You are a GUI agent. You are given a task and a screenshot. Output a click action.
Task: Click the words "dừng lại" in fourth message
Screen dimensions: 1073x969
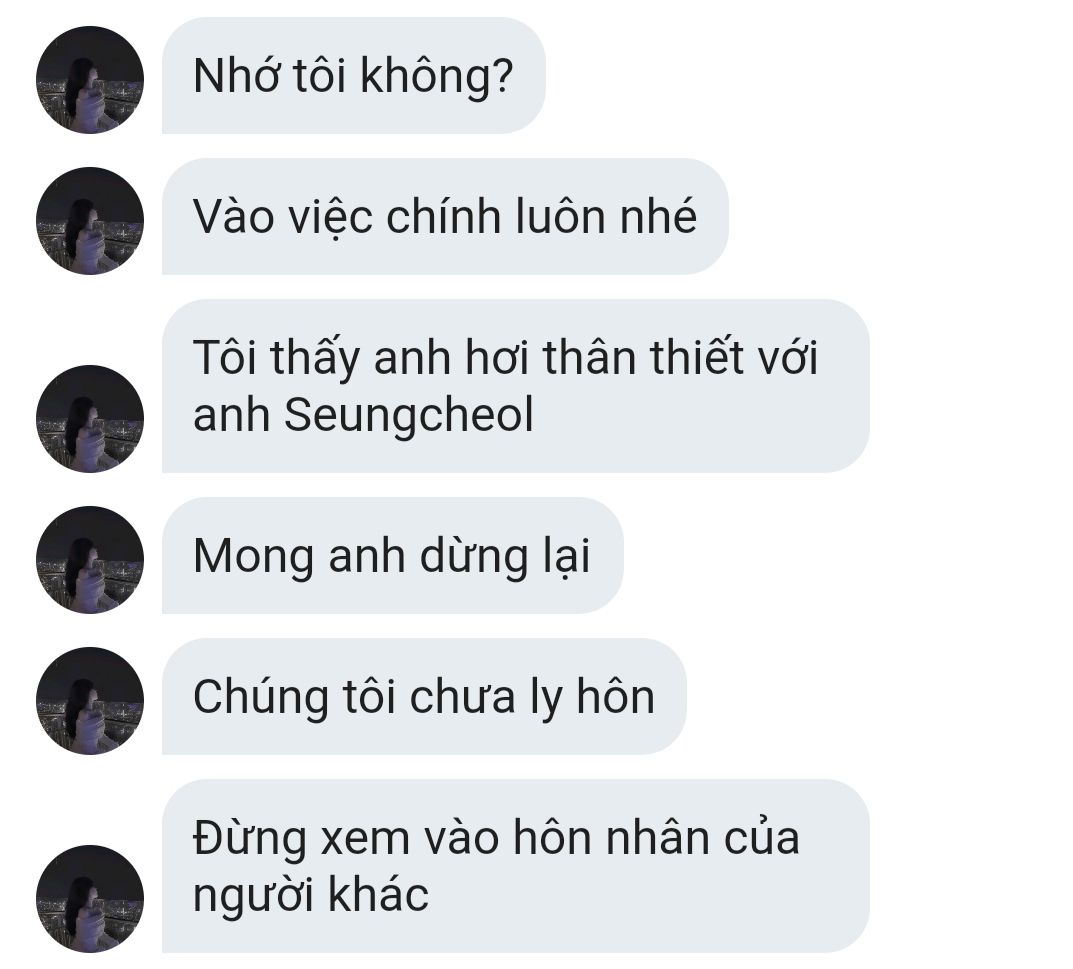504,556
